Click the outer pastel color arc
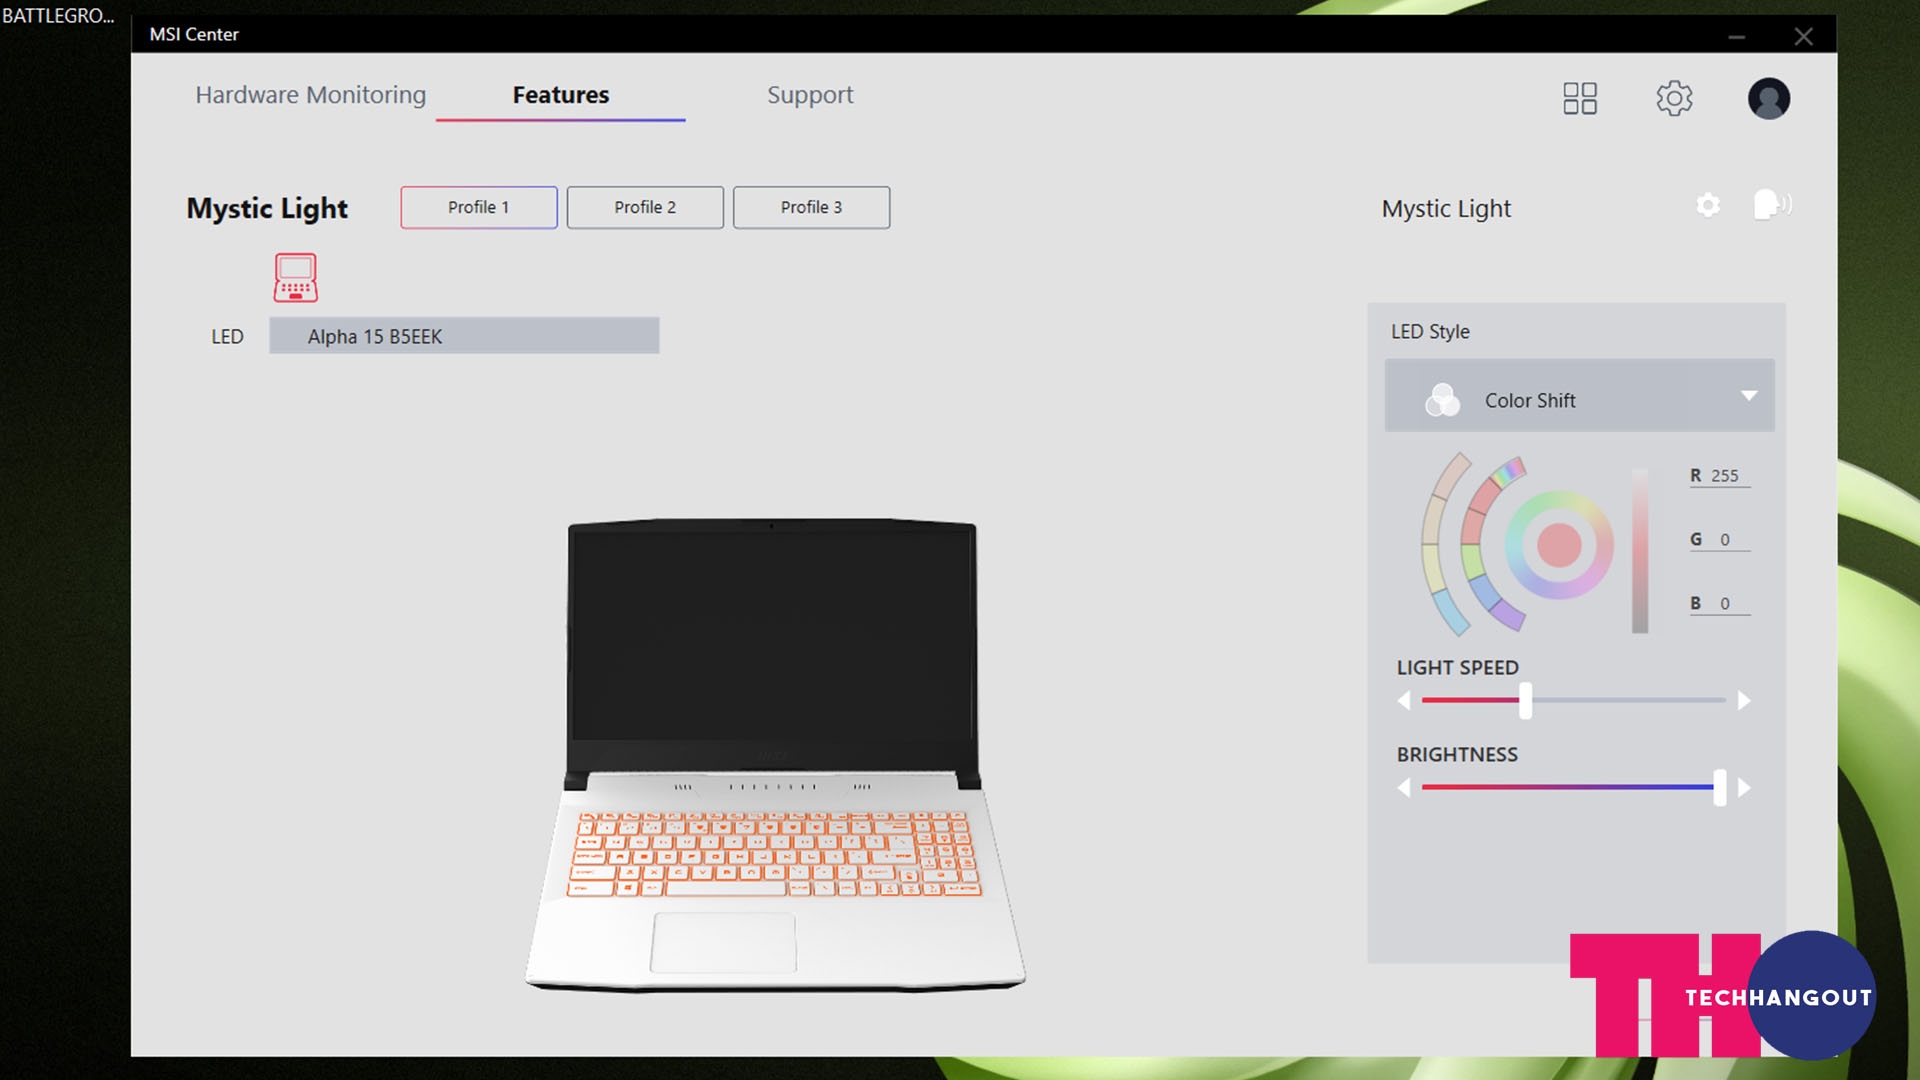 coord(1436,545)
